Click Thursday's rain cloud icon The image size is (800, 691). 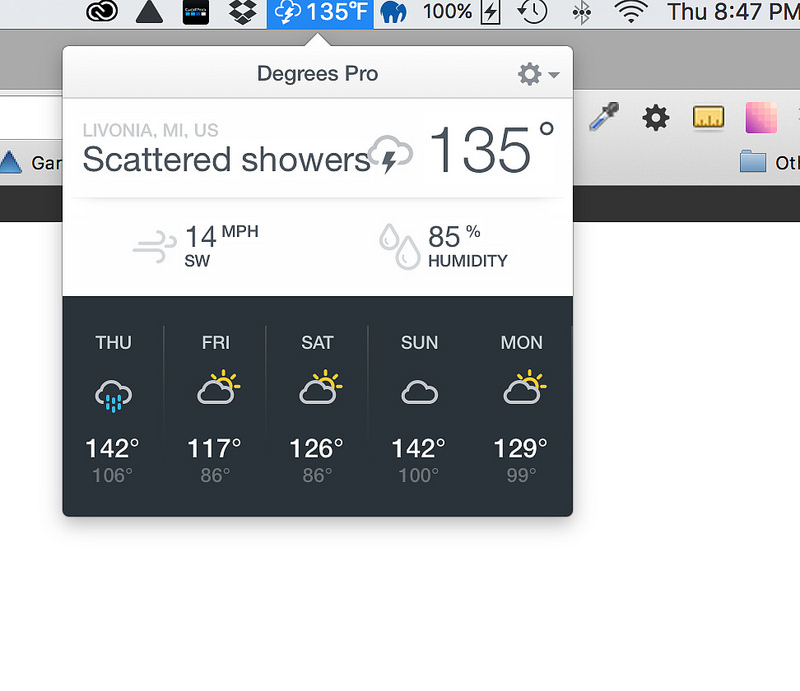(x=113, y=395)
